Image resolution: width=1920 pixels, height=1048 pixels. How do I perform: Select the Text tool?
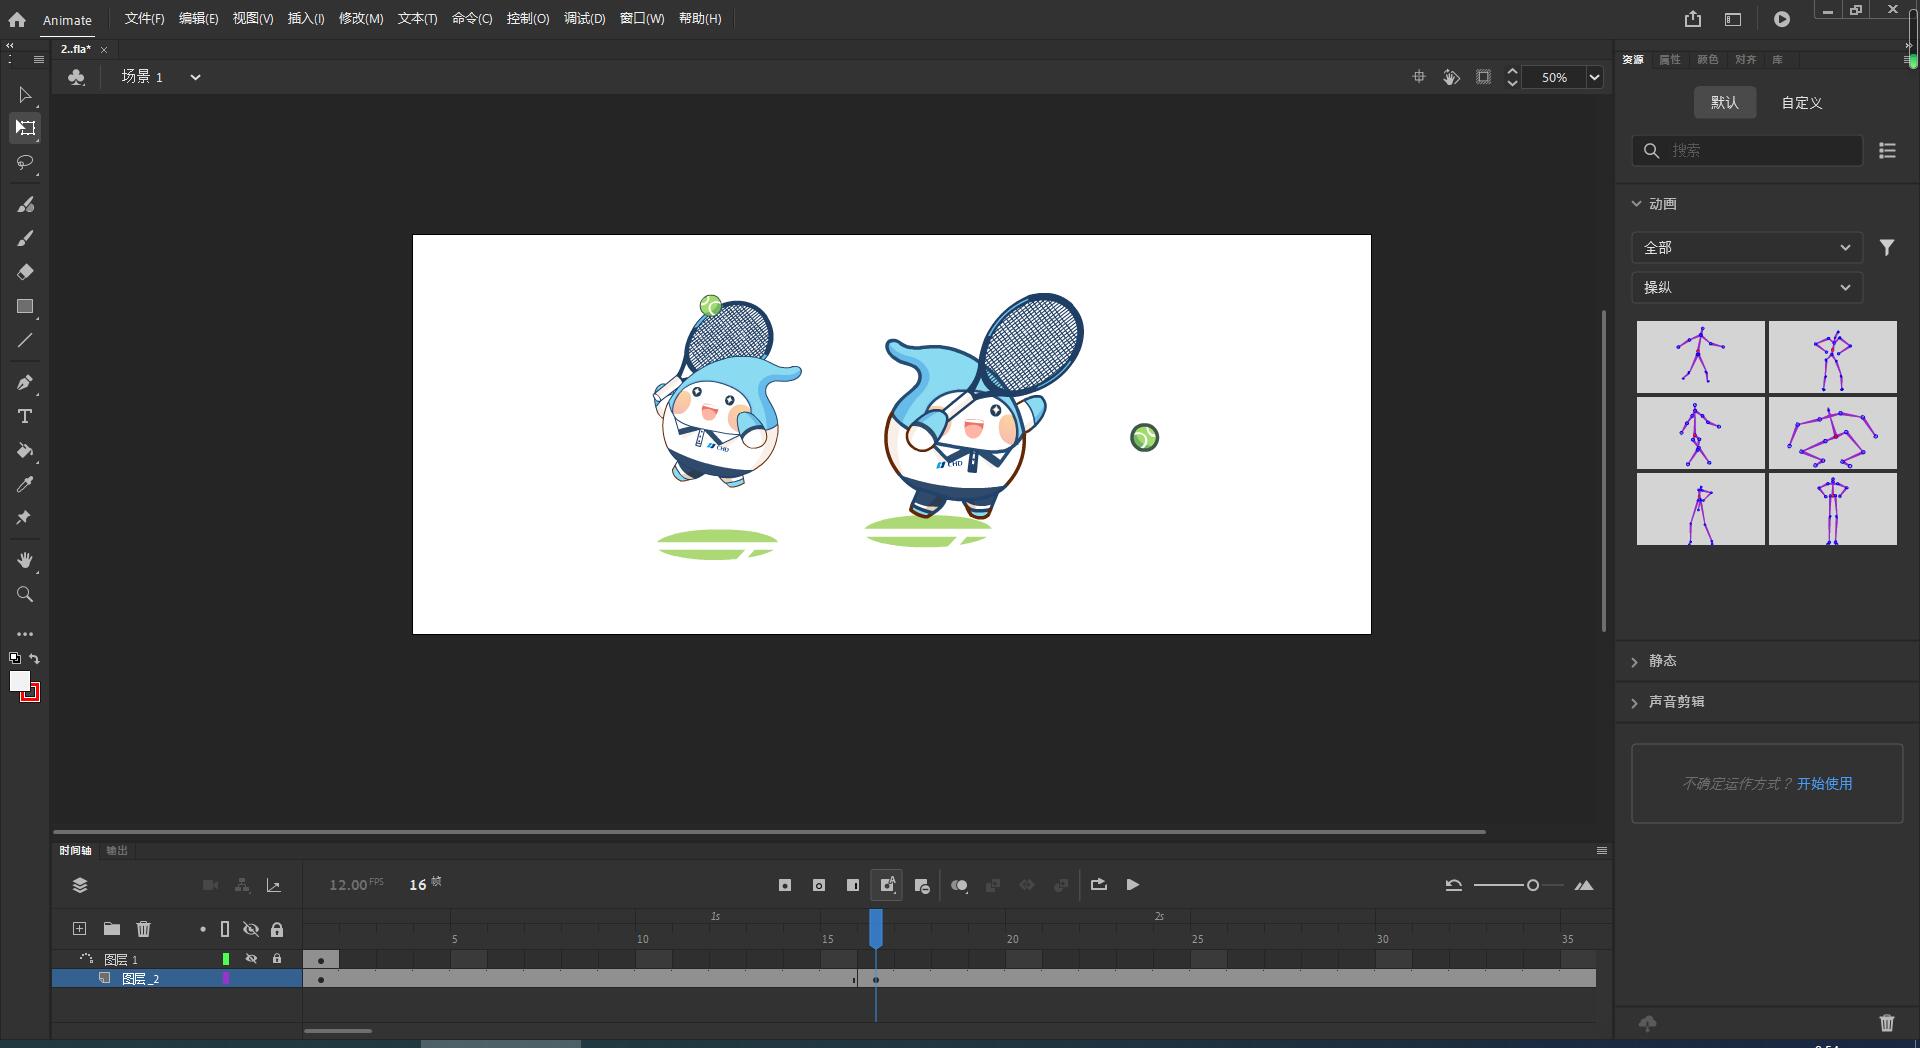click(x=25, y=416)
